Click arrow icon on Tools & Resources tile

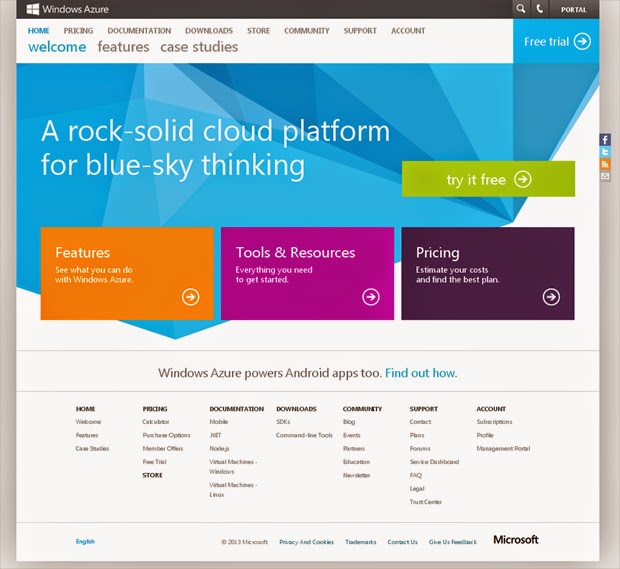coord(371,297)
